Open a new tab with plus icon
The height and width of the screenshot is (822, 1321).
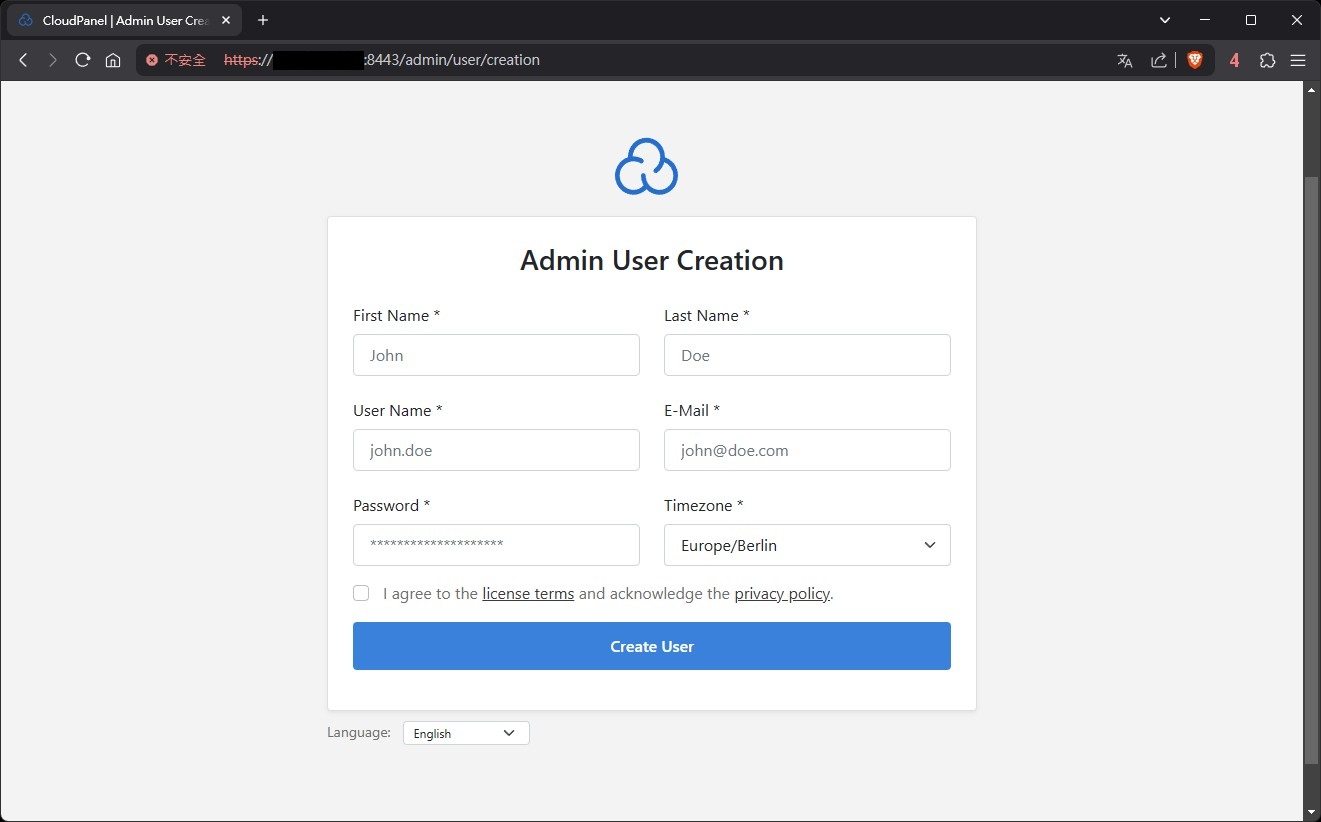click(x=263, y=20)
